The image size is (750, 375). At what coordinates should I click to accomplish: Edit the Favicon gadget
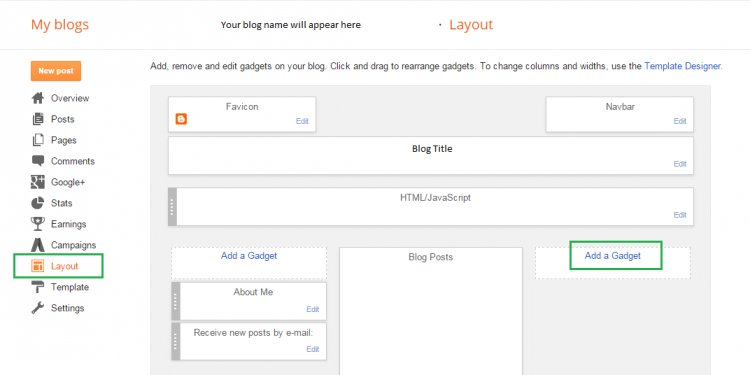(x=302, y=121)
